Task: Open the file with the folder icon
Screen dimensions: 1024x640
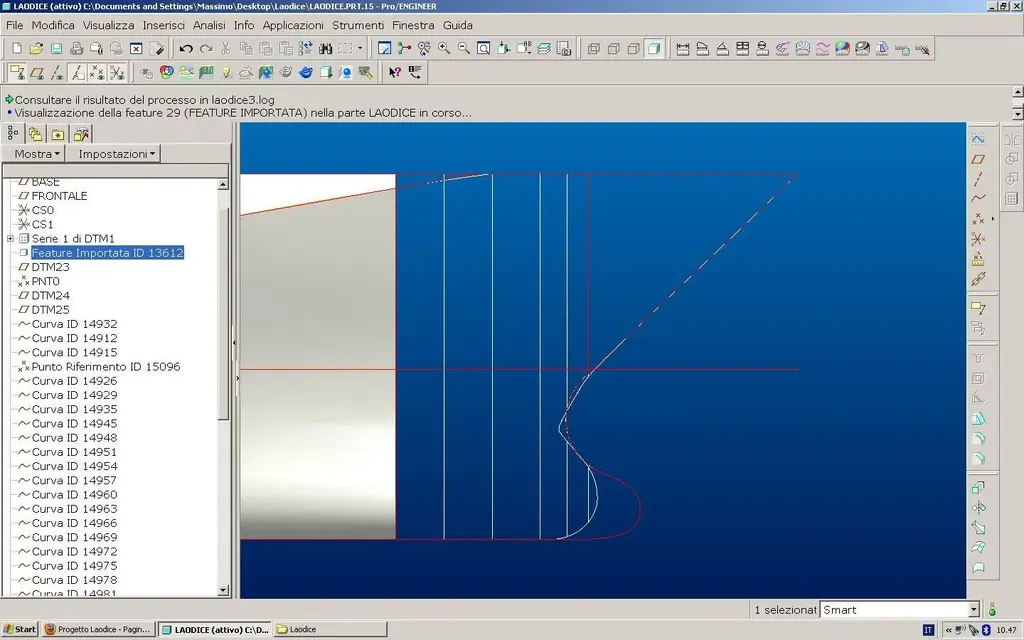Action: click(36, 48)
